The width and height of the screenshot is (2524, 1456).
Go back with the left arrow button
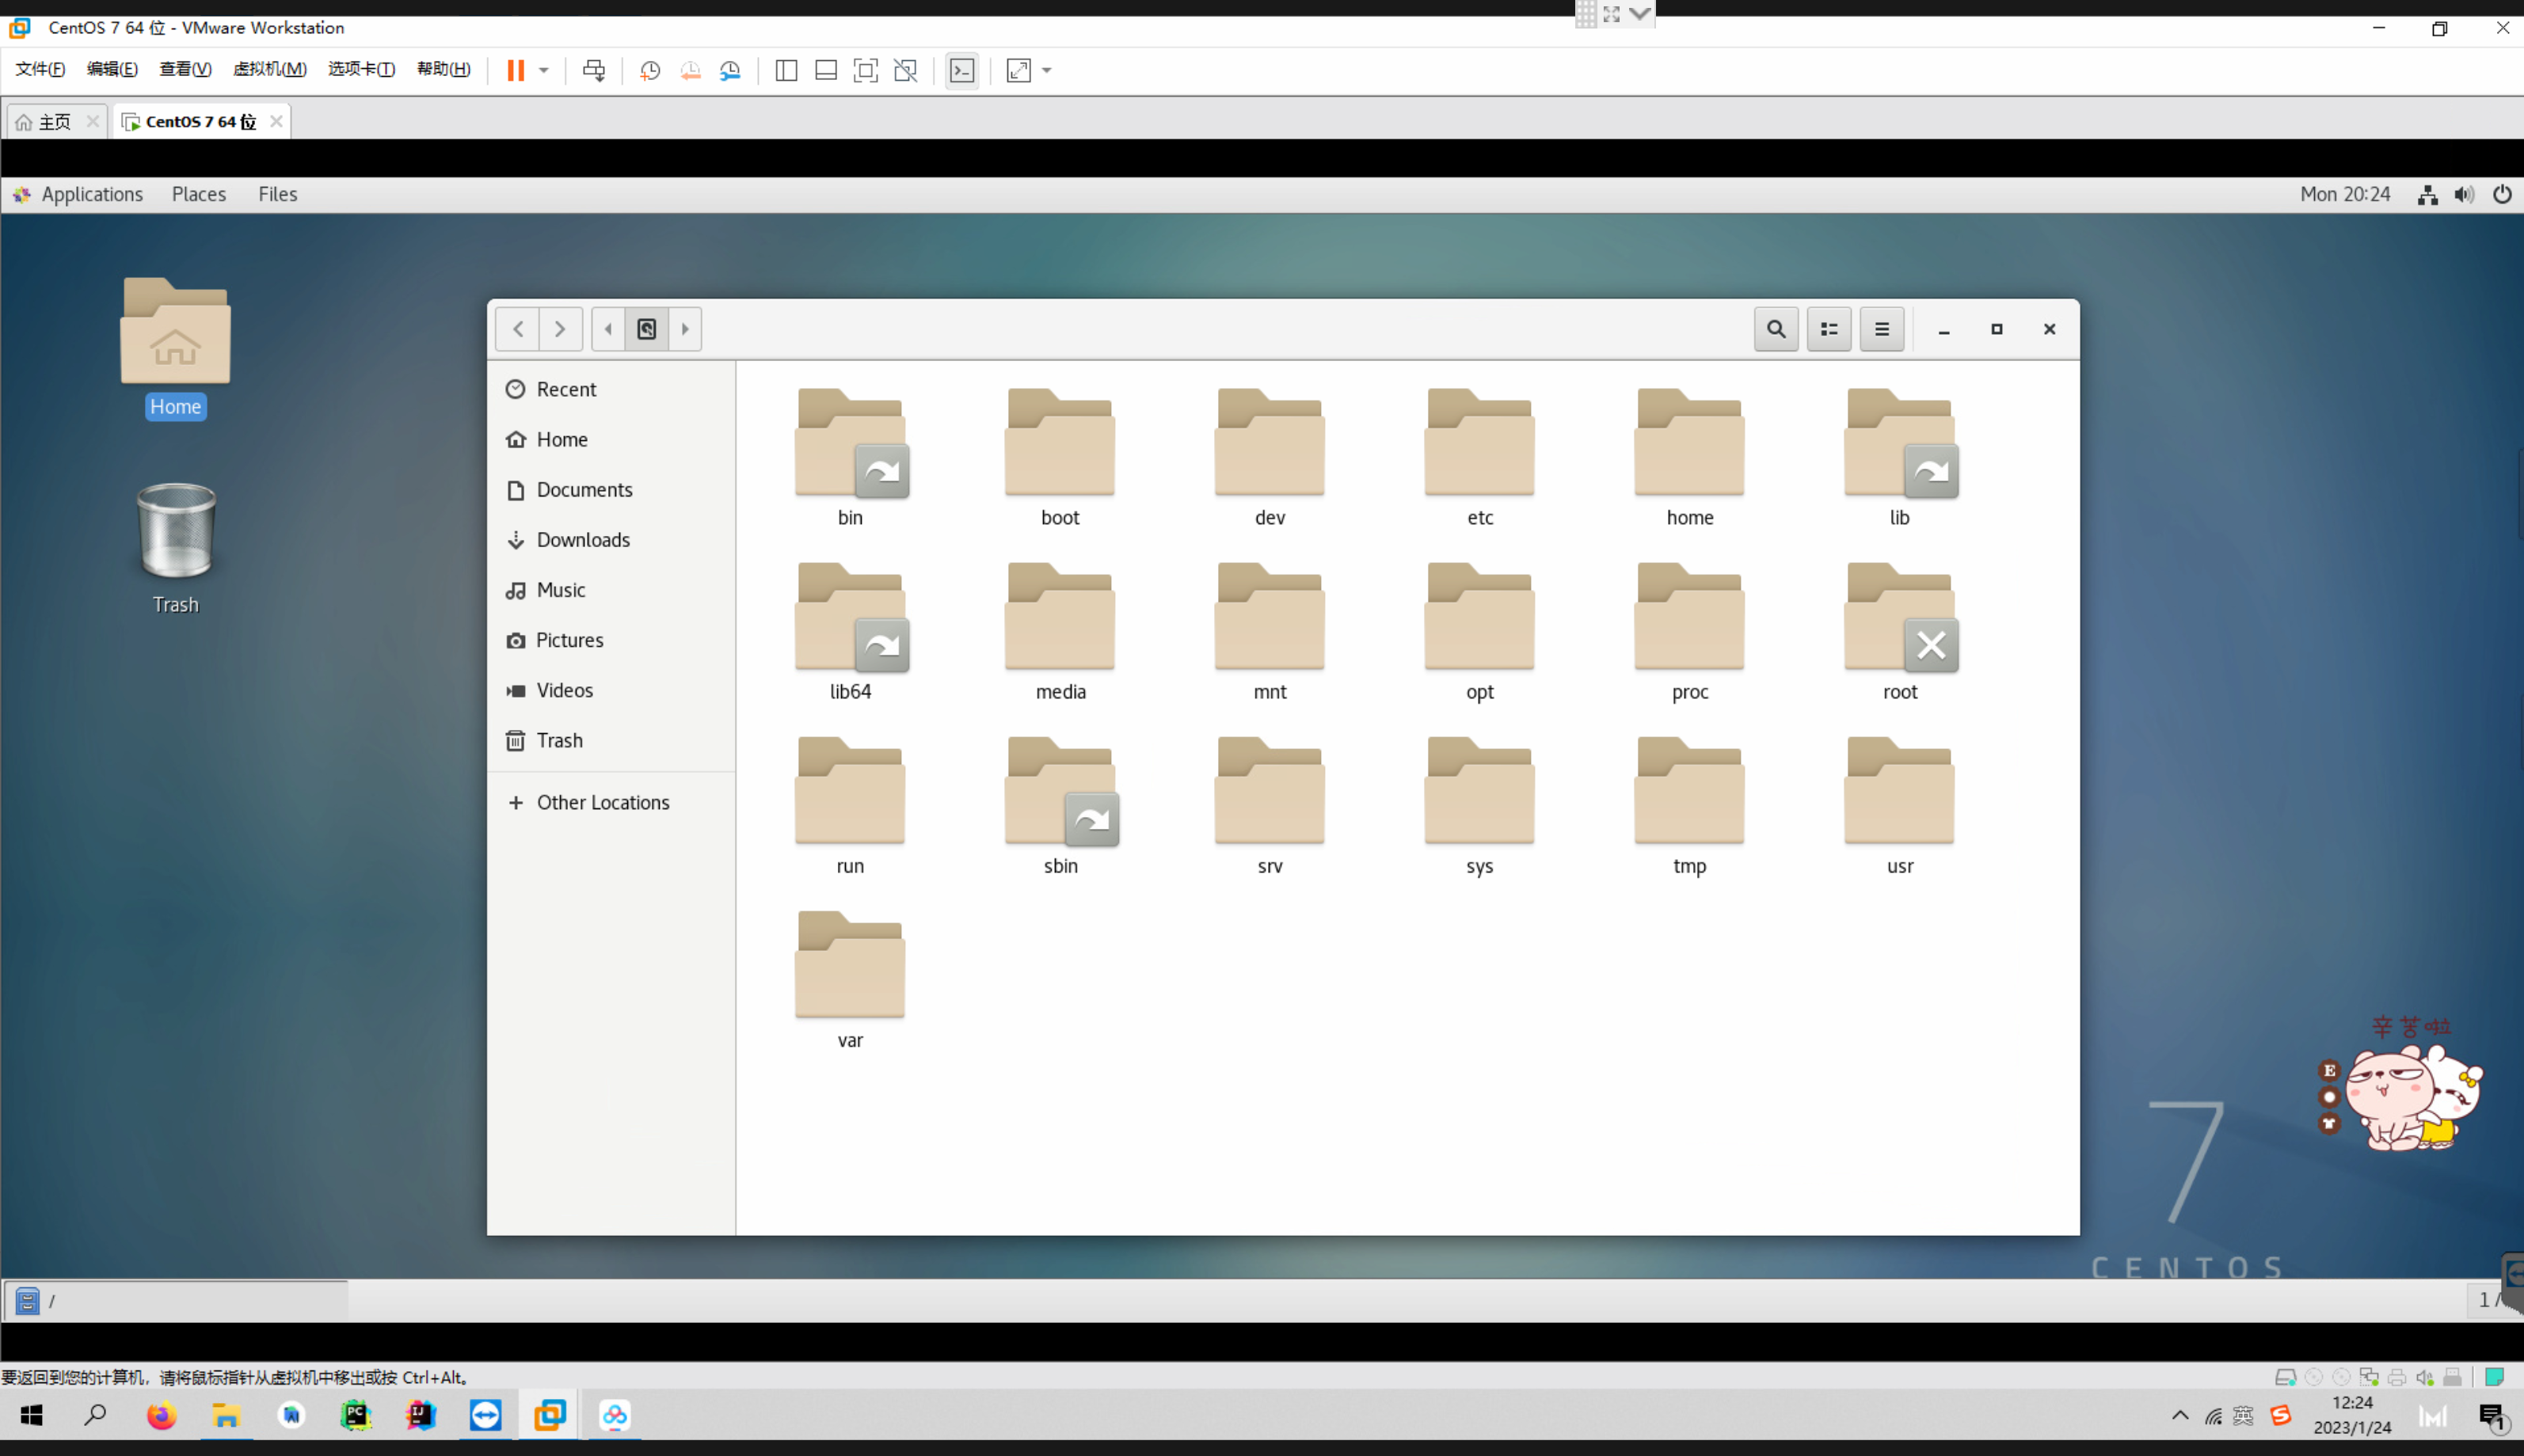click(518, 329)
